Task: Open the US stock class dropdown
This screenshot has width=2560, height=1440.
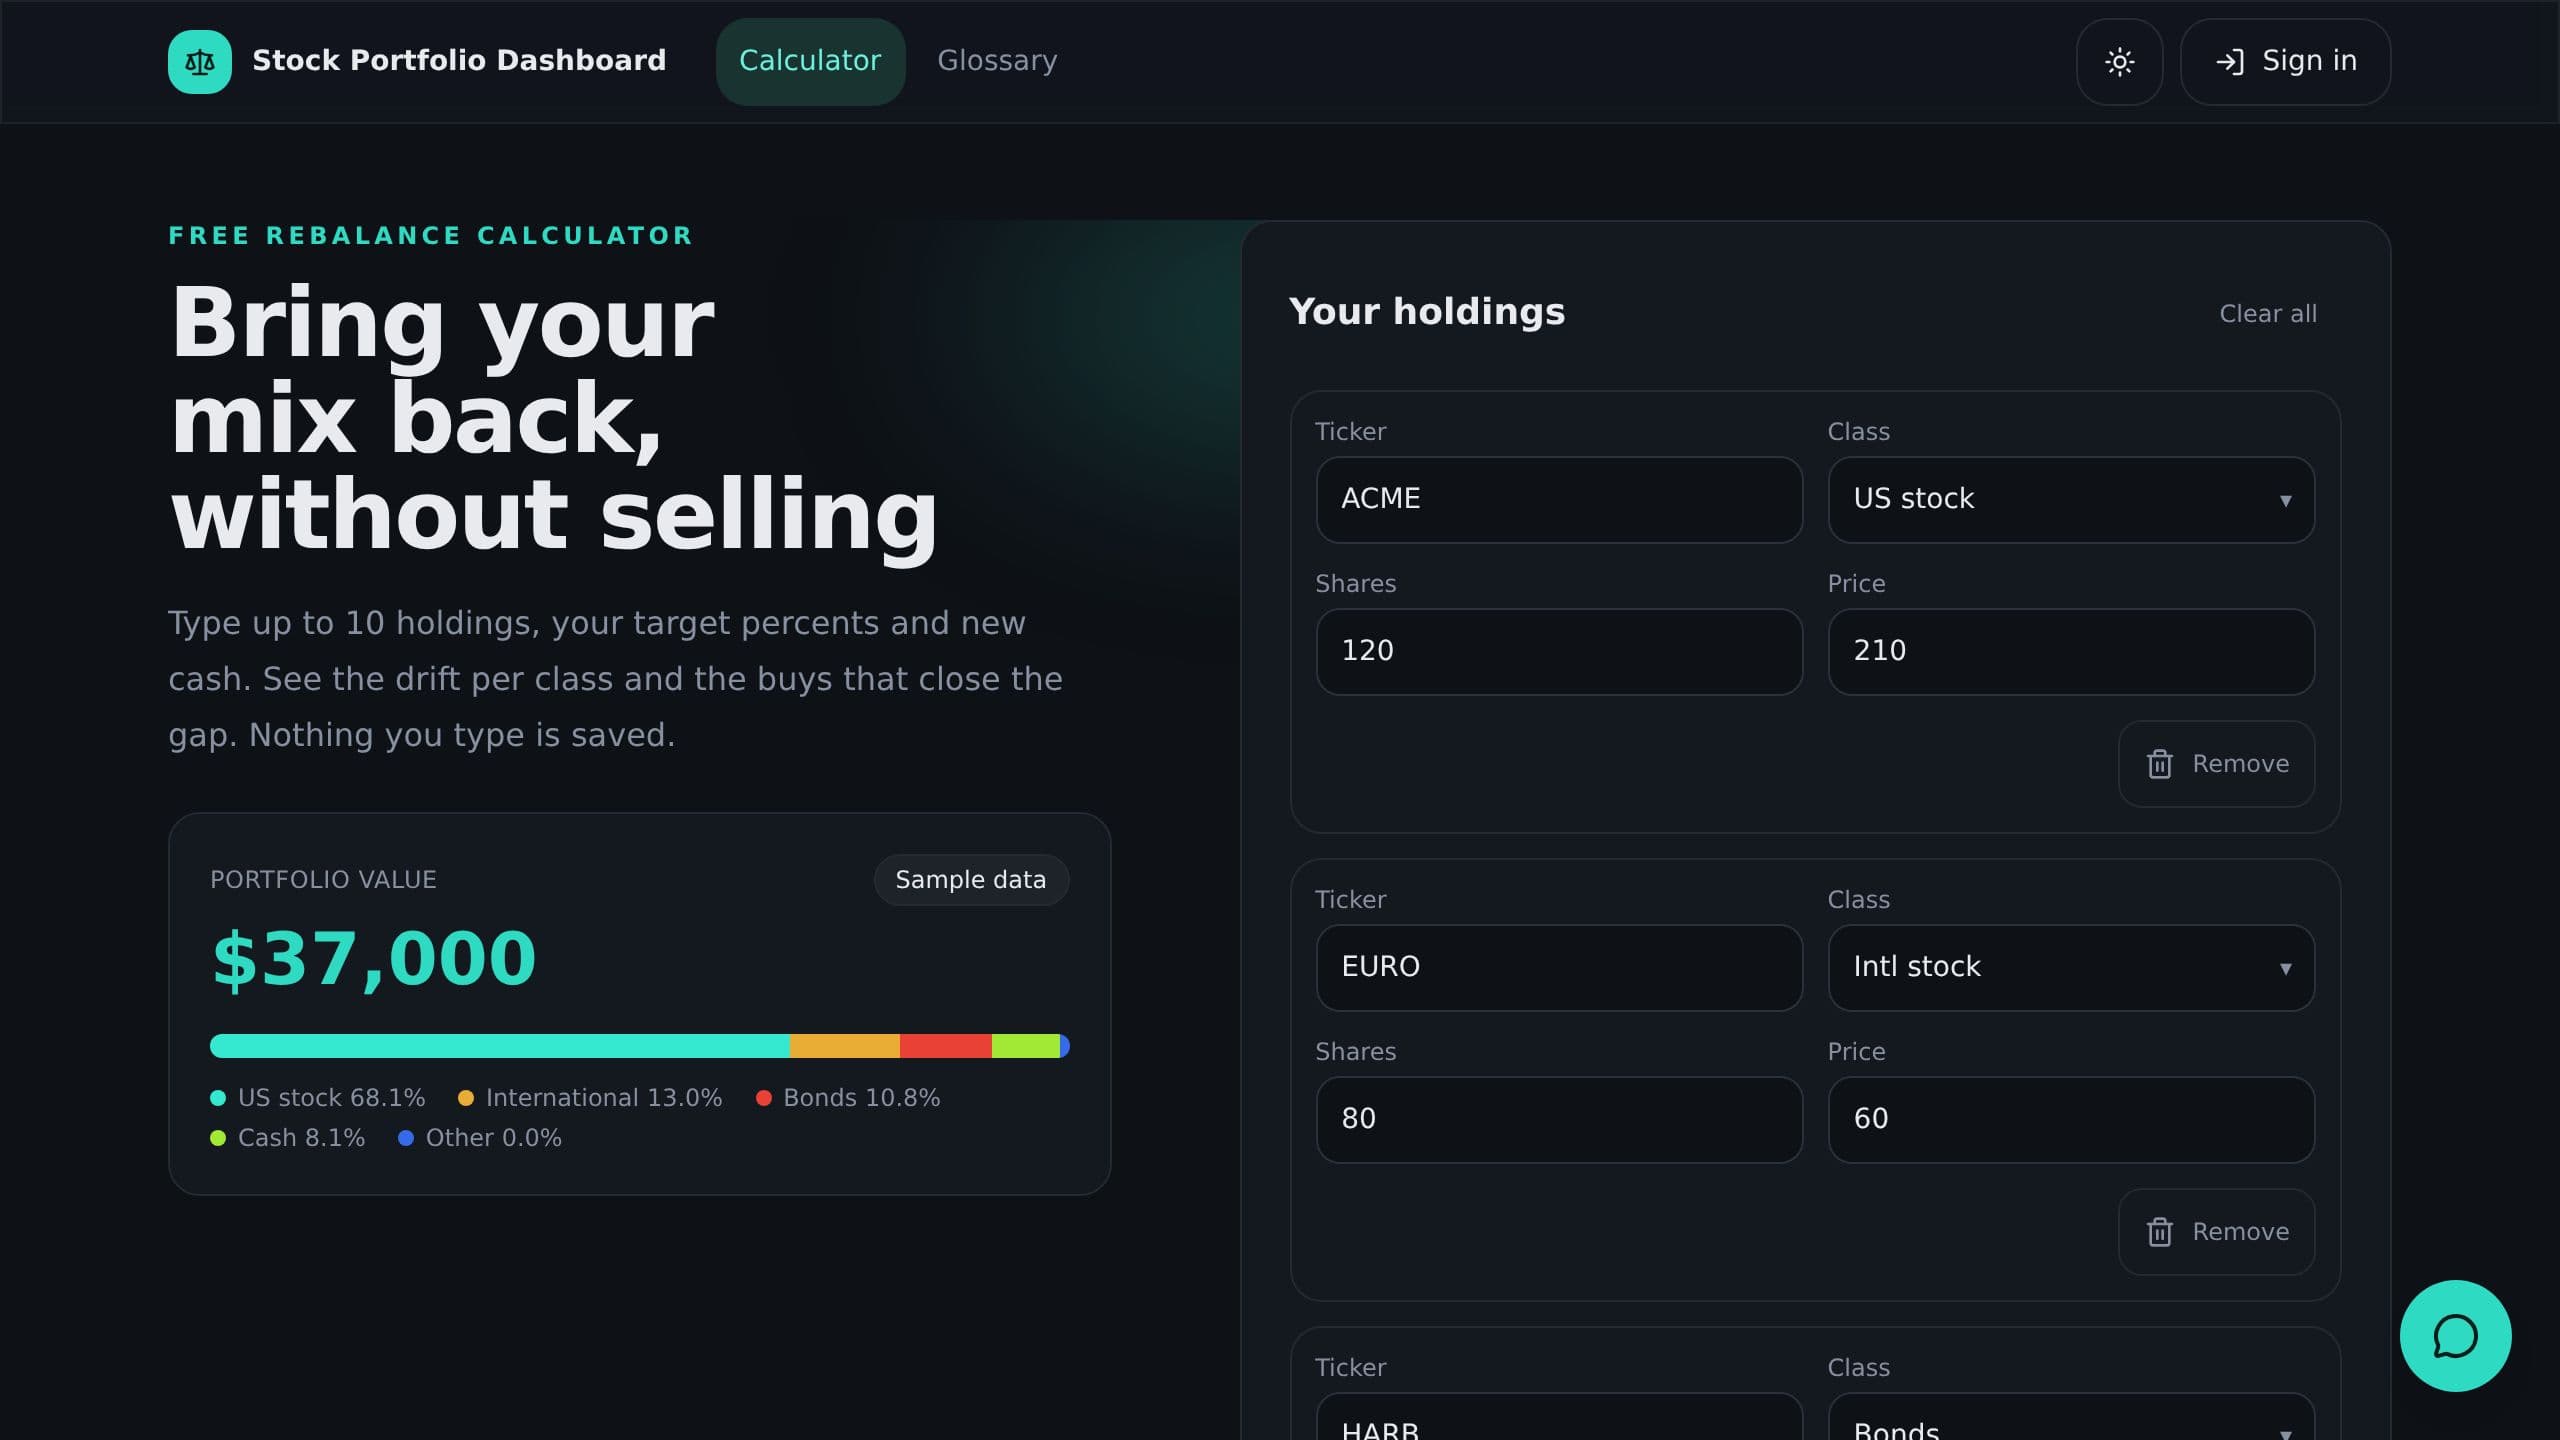Action: [x=2071, y=500]
